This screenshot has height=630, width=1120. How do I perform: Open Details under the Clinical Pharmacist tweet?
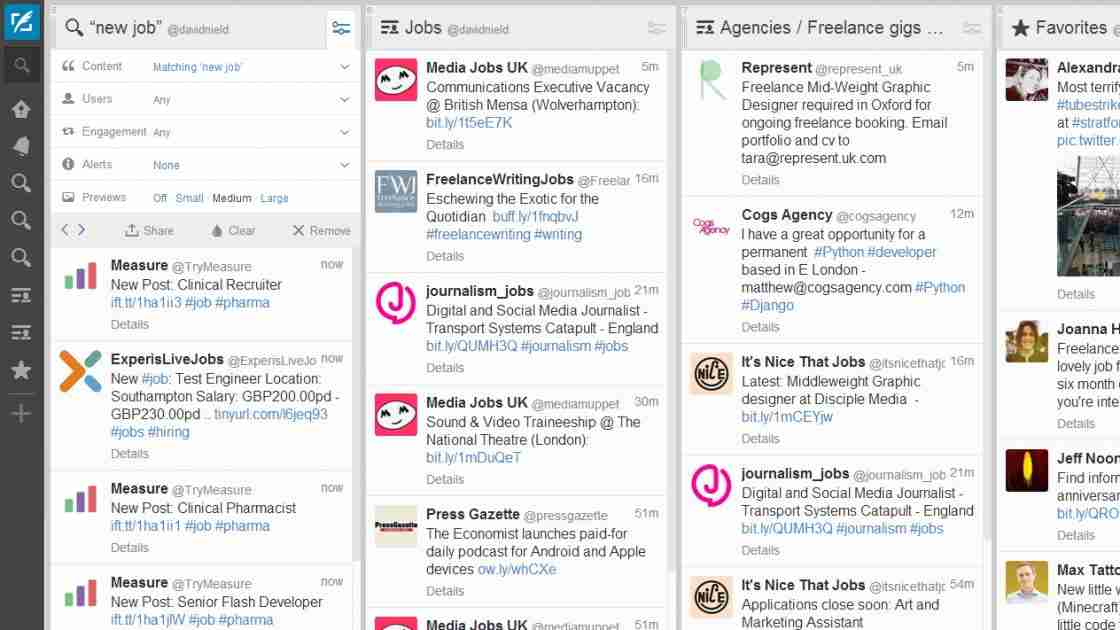pos(129,548)
